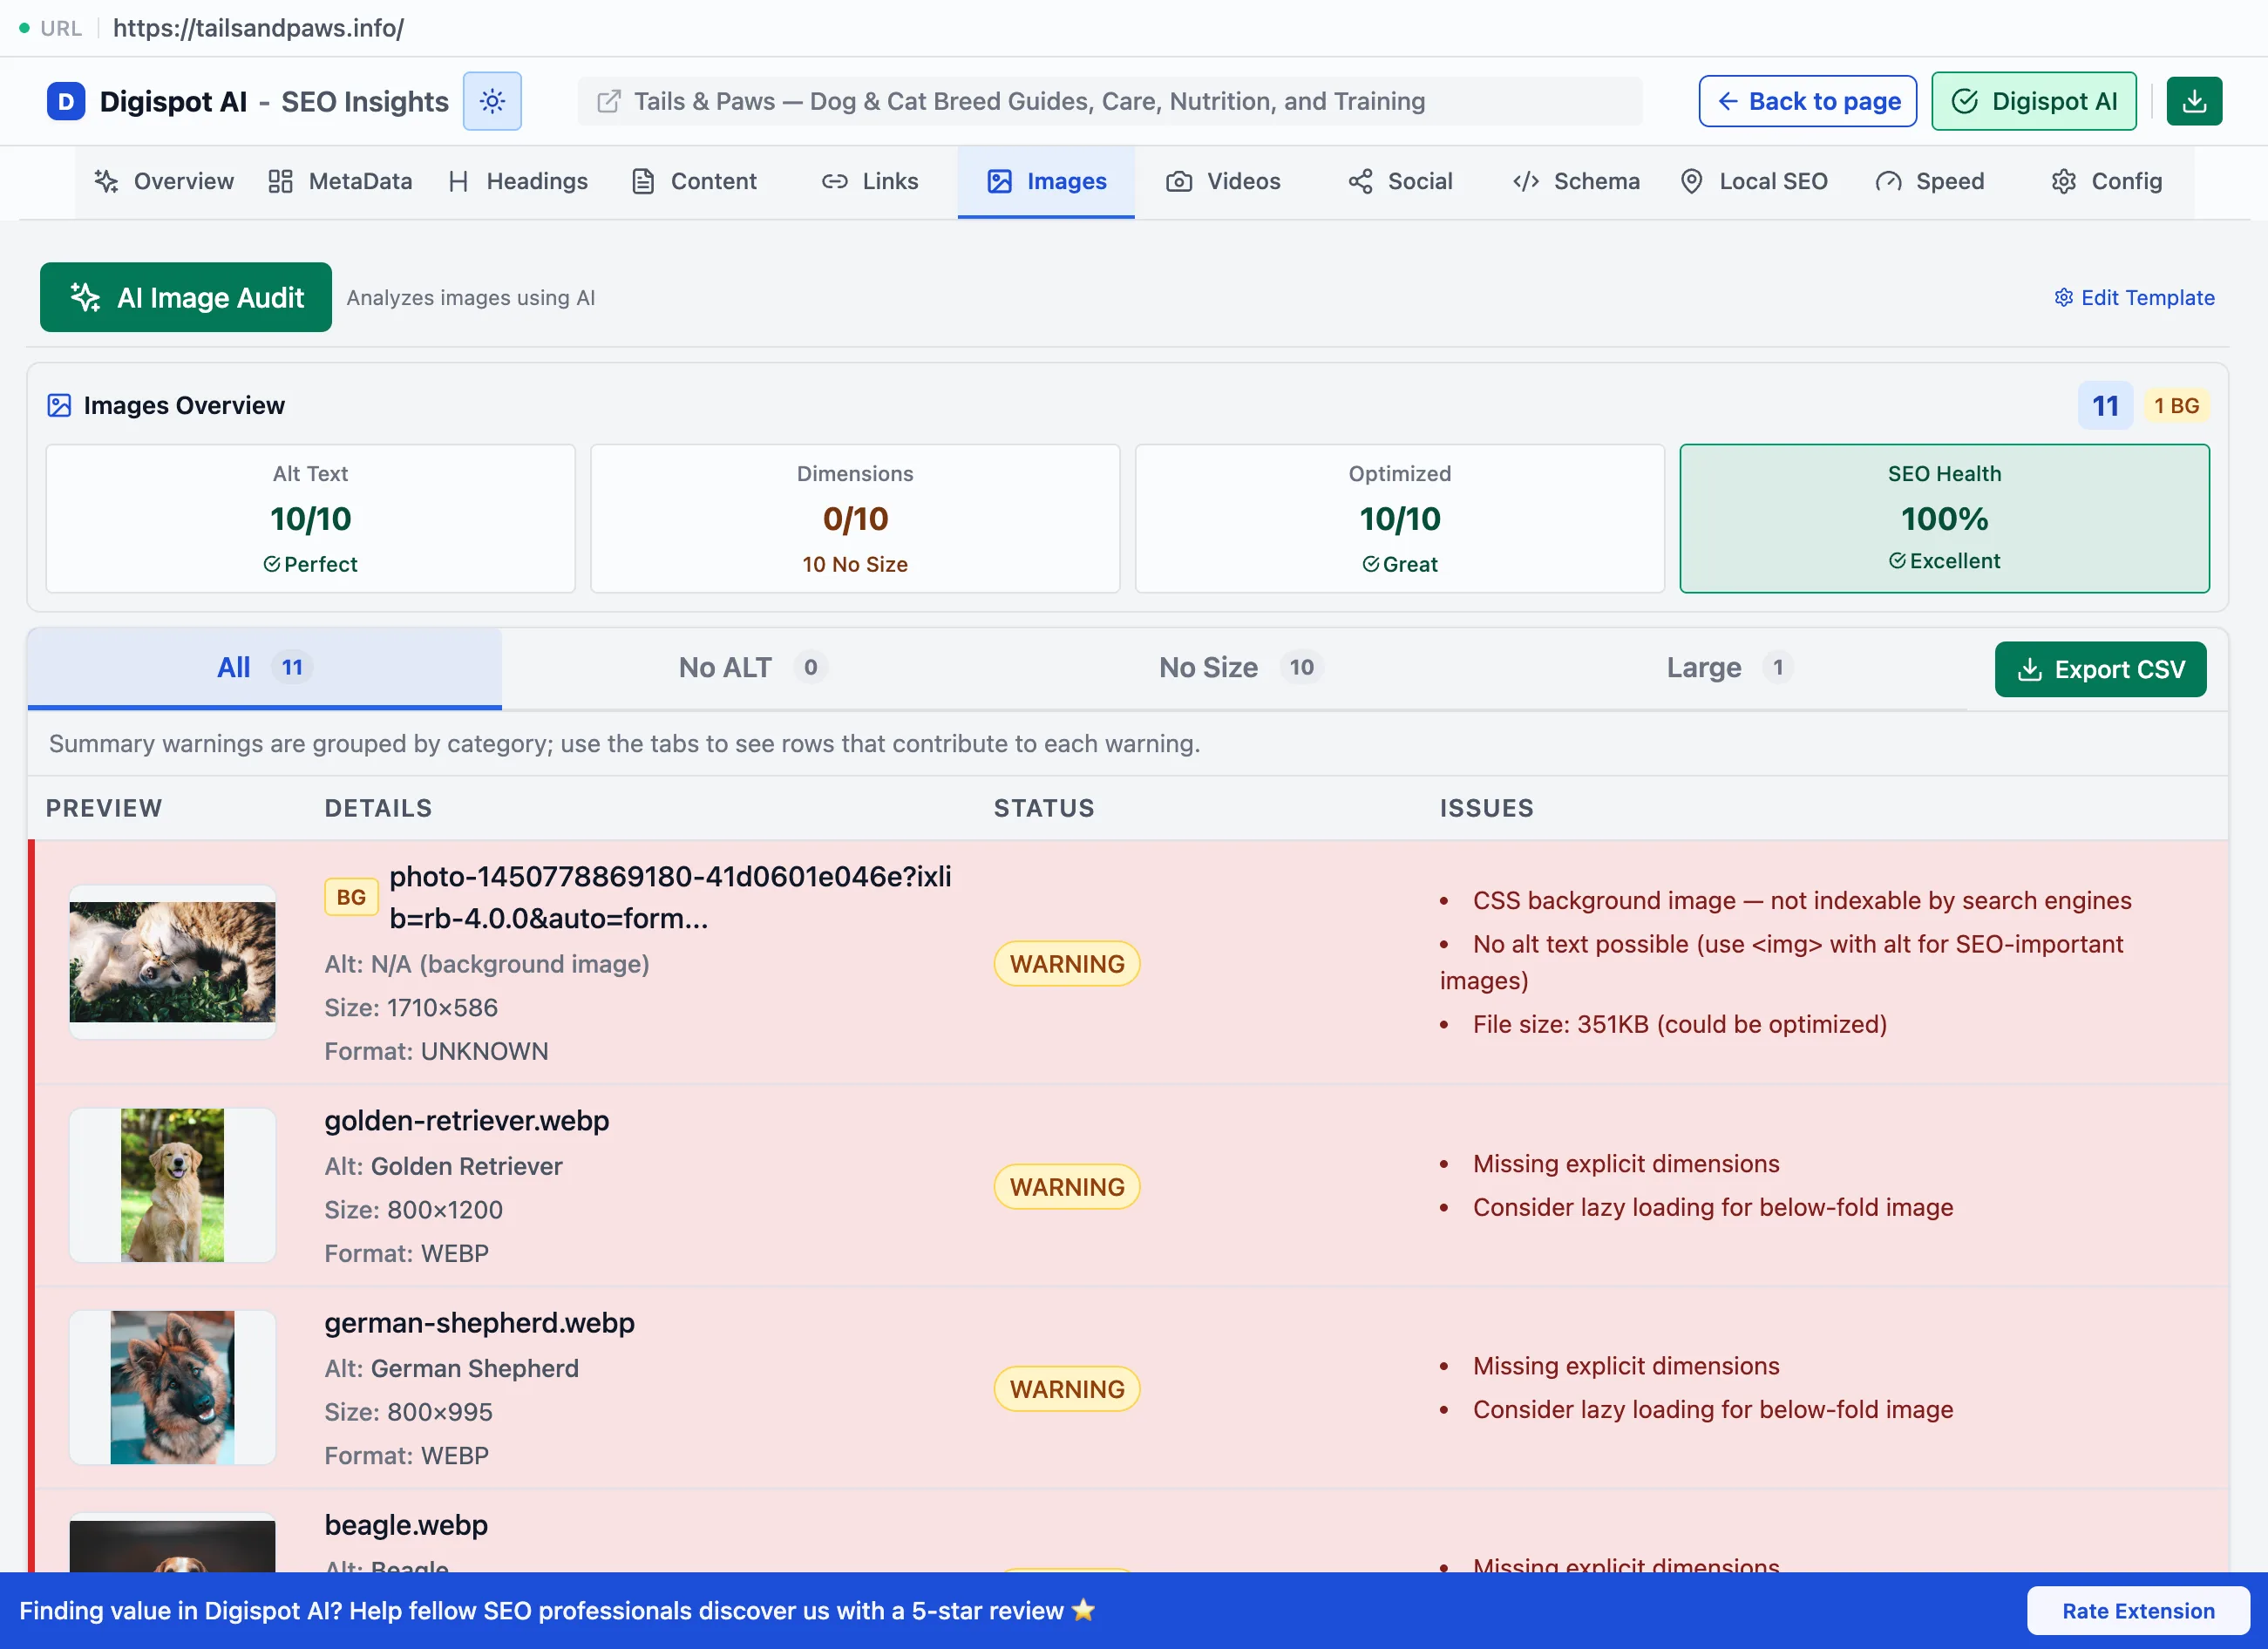The height and width of the screenshot is (1649, 2268).
Task: Click the BG tag on first row
Action: [x=351, y=897]
